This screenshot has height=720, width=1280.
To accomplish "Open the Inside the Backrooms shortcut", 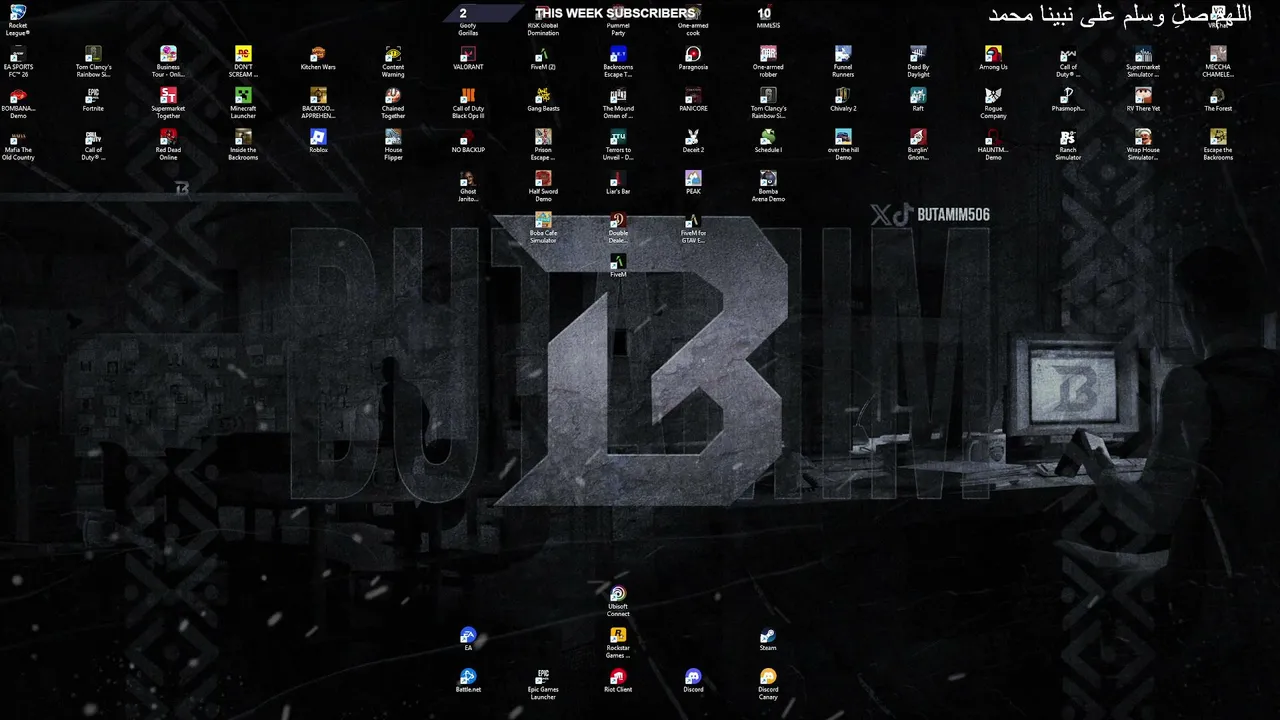I will coord(243,145).
